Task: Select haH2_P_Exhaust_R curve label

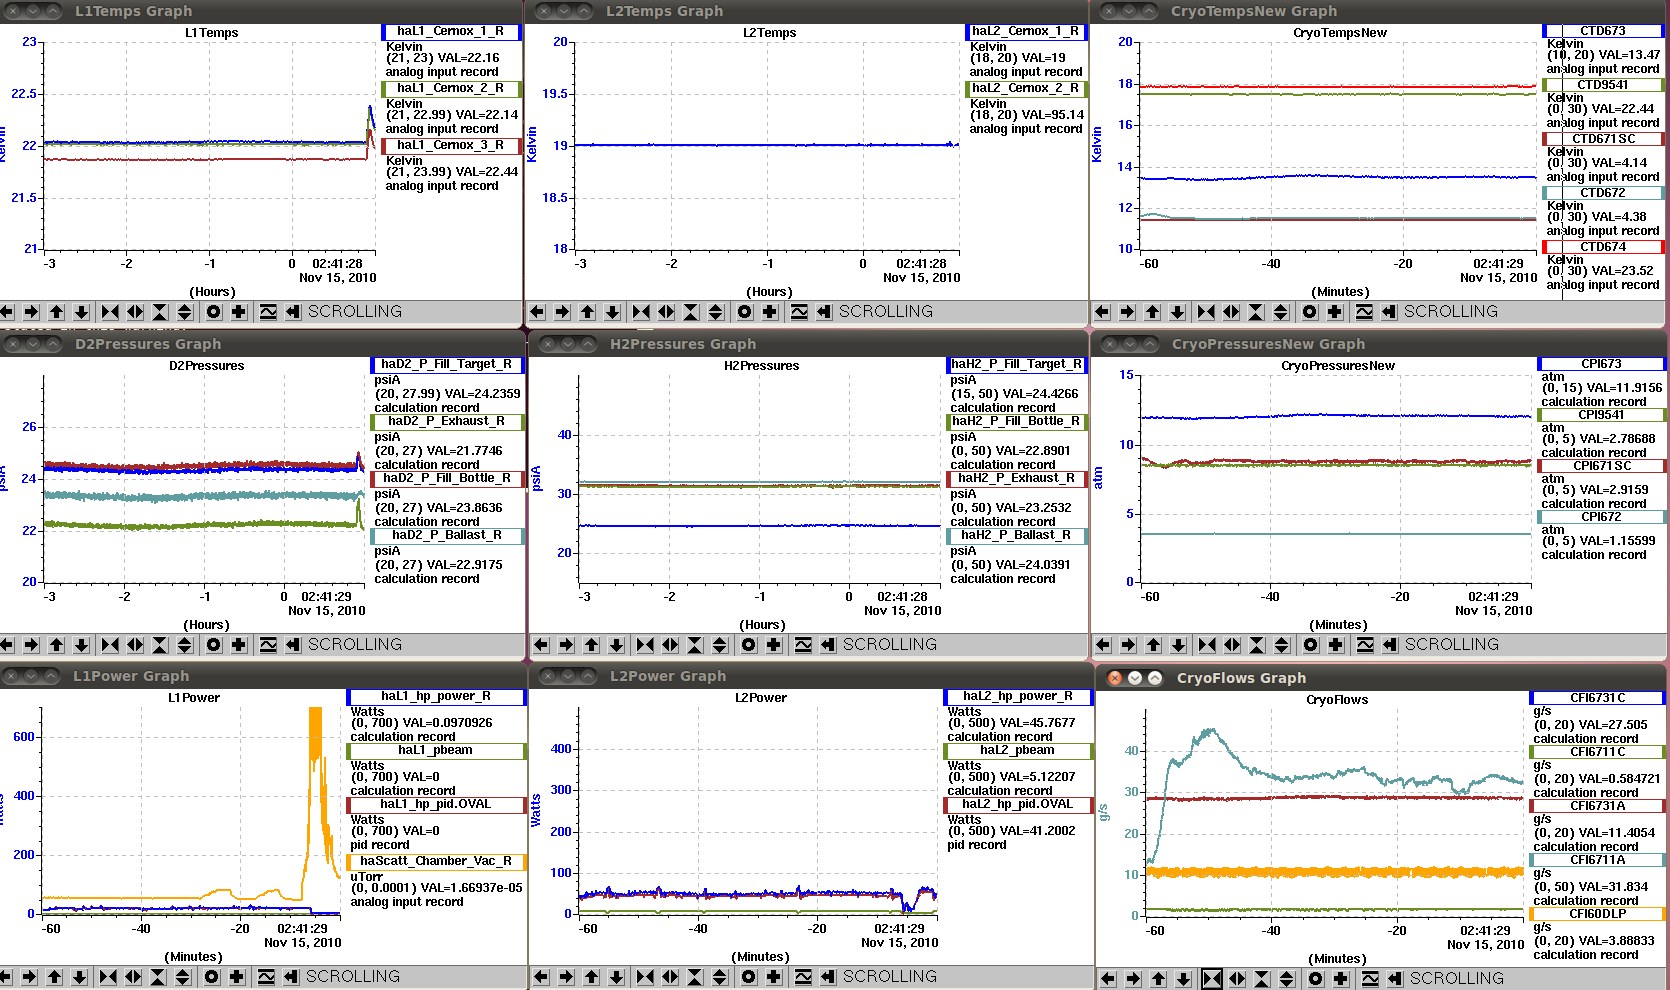Action: pos(1016,478)
